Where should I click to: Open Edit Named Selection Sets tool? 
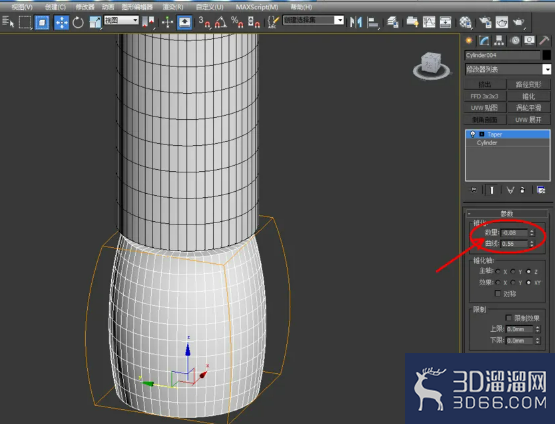[x=273, y=22]
